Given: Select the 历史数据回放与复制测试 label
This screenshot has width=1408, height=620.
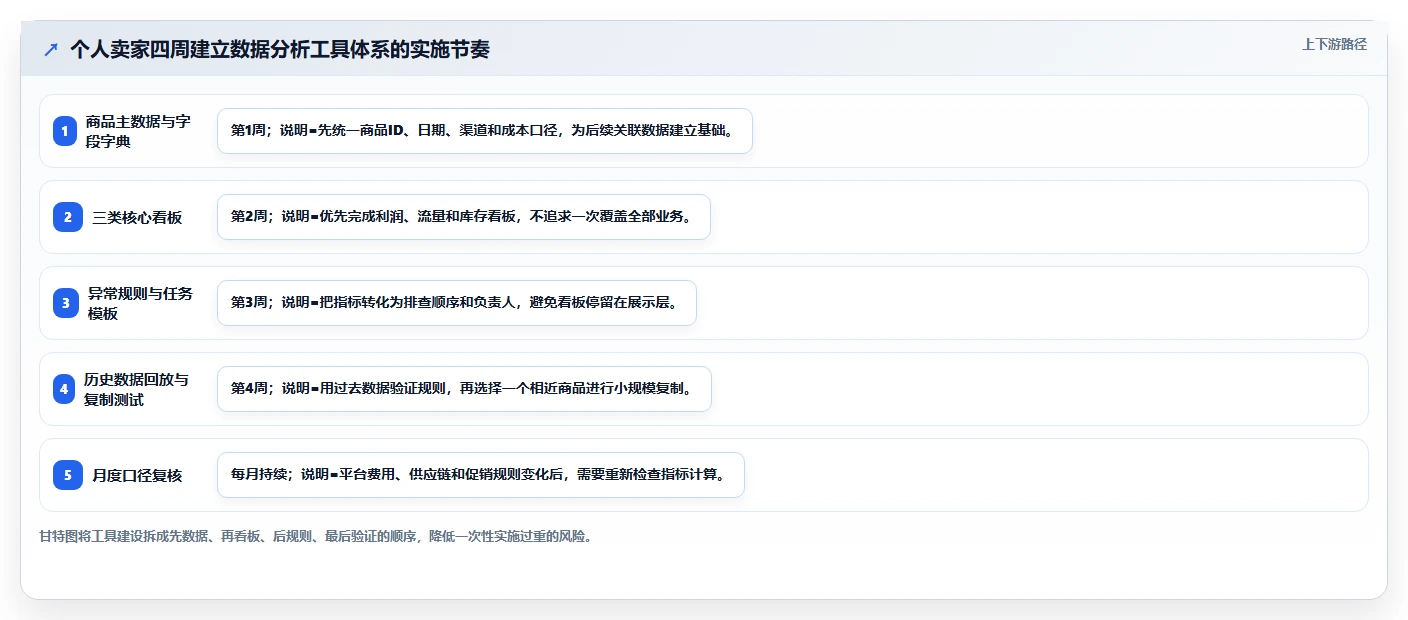Looking at the screenshot, I should tap(136, 389).
